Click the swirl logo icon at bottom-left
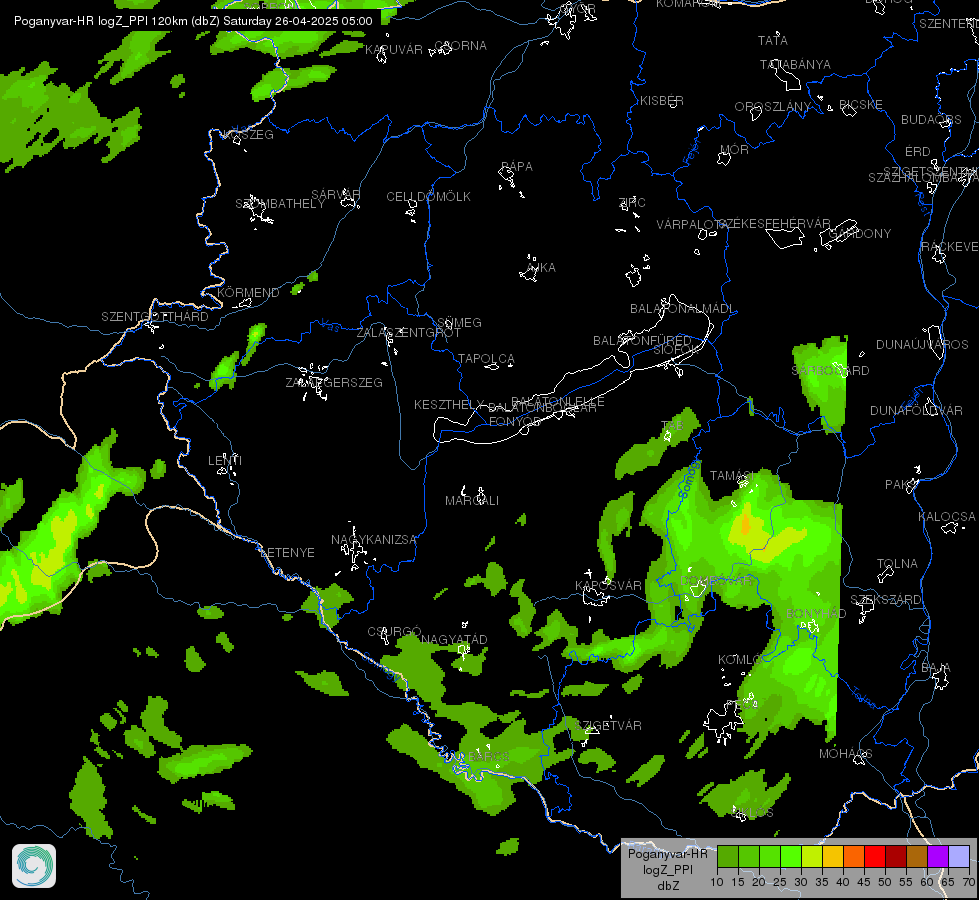This screenshot has width=979, height=900. tap(34, 866)
